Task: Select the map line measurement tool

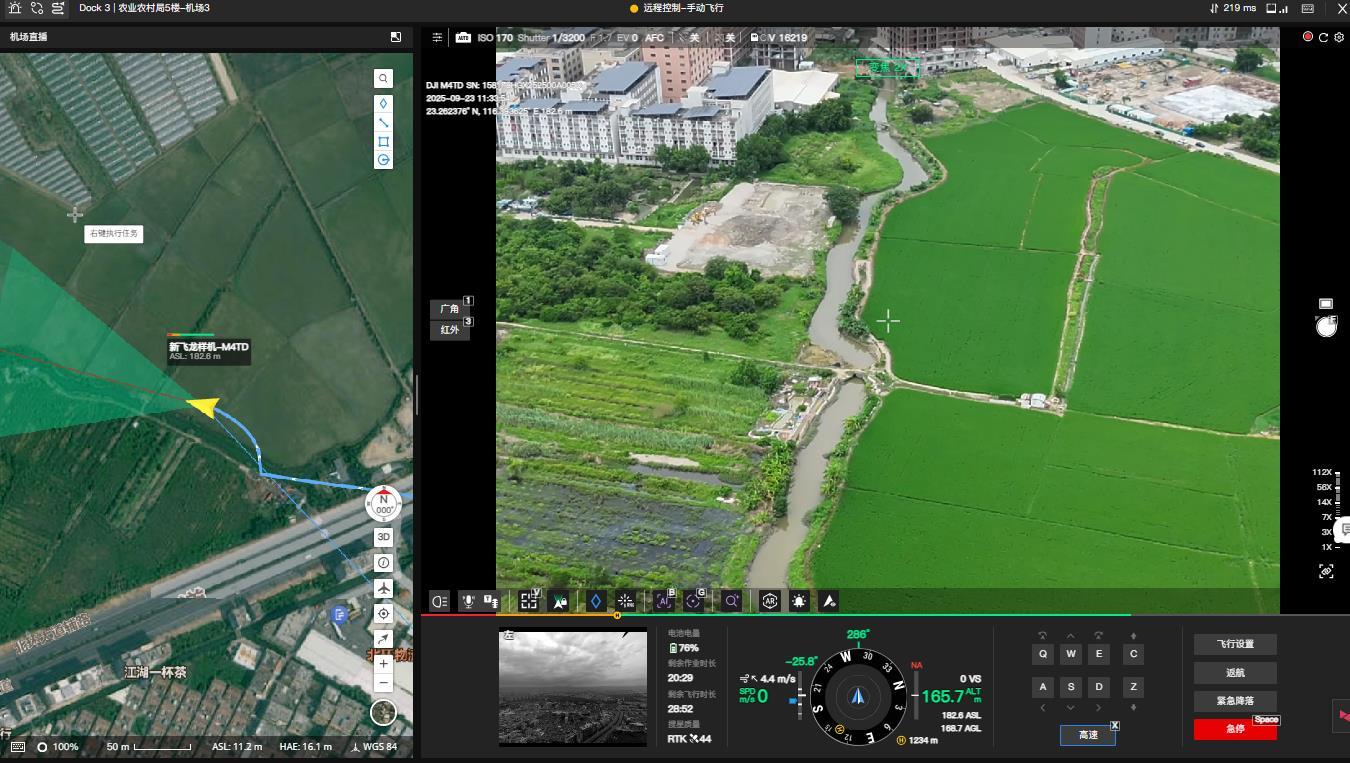Action: pos(383,122)
